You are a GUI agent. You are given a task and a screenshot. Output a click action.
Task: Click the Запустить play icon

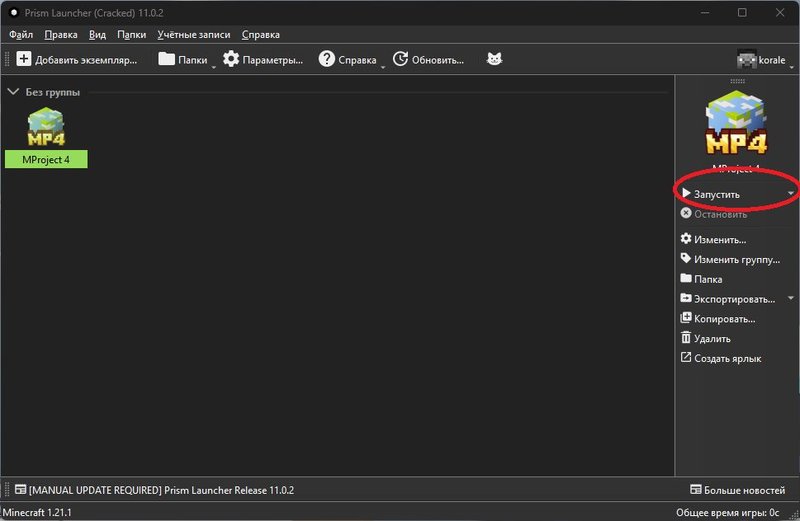pyautogui.click(x=686, y=193)
